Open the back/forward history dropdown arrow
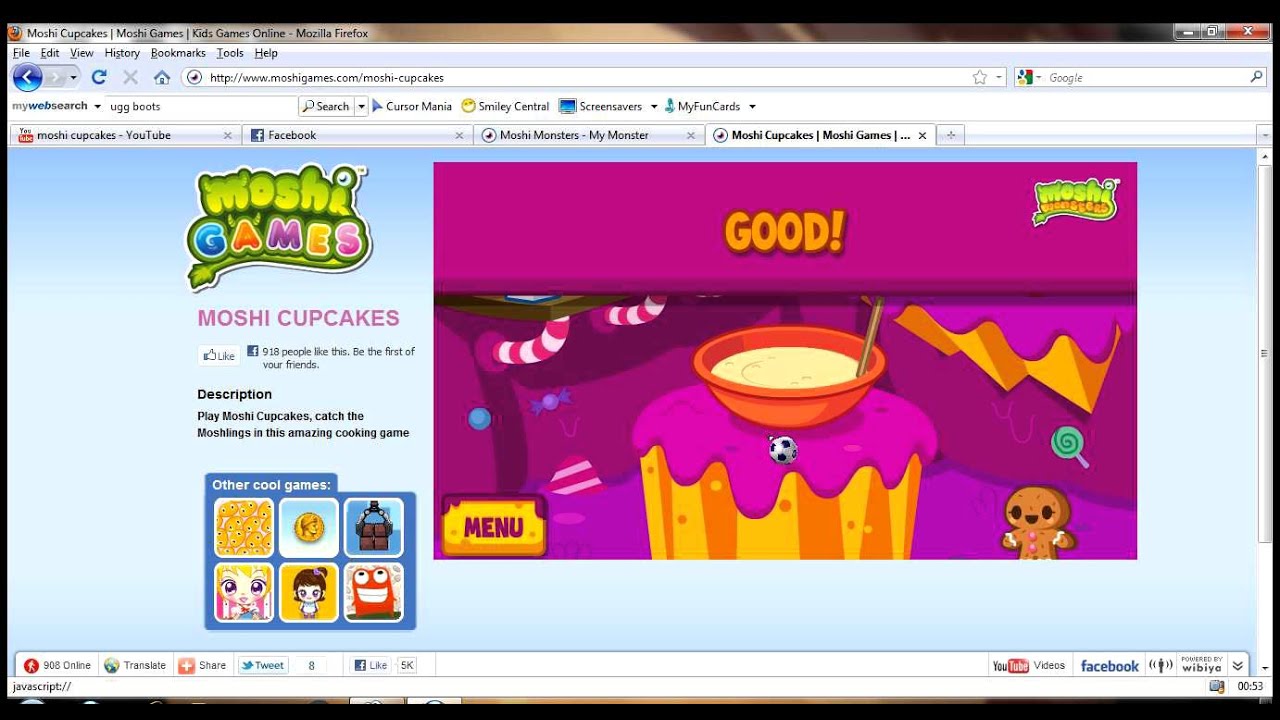Viewport: 1280px width, 720px height. (73, 78)
